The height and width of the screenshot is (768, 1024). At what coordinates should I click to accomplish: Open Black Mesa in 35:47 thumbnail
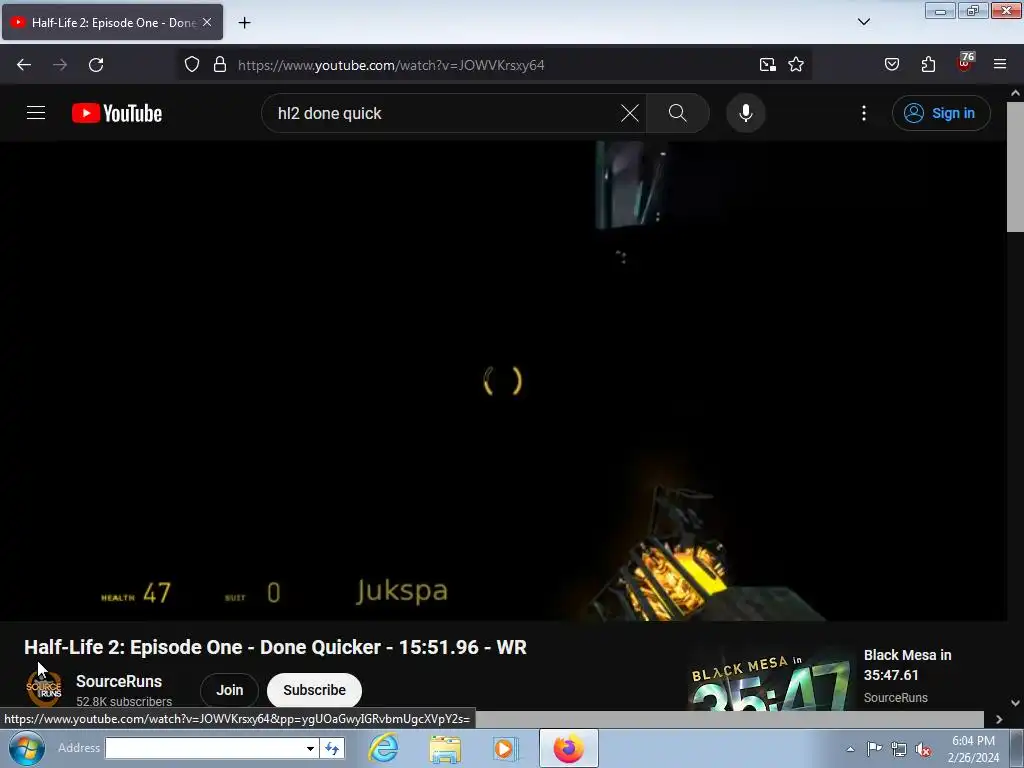[x=769, y=679]
